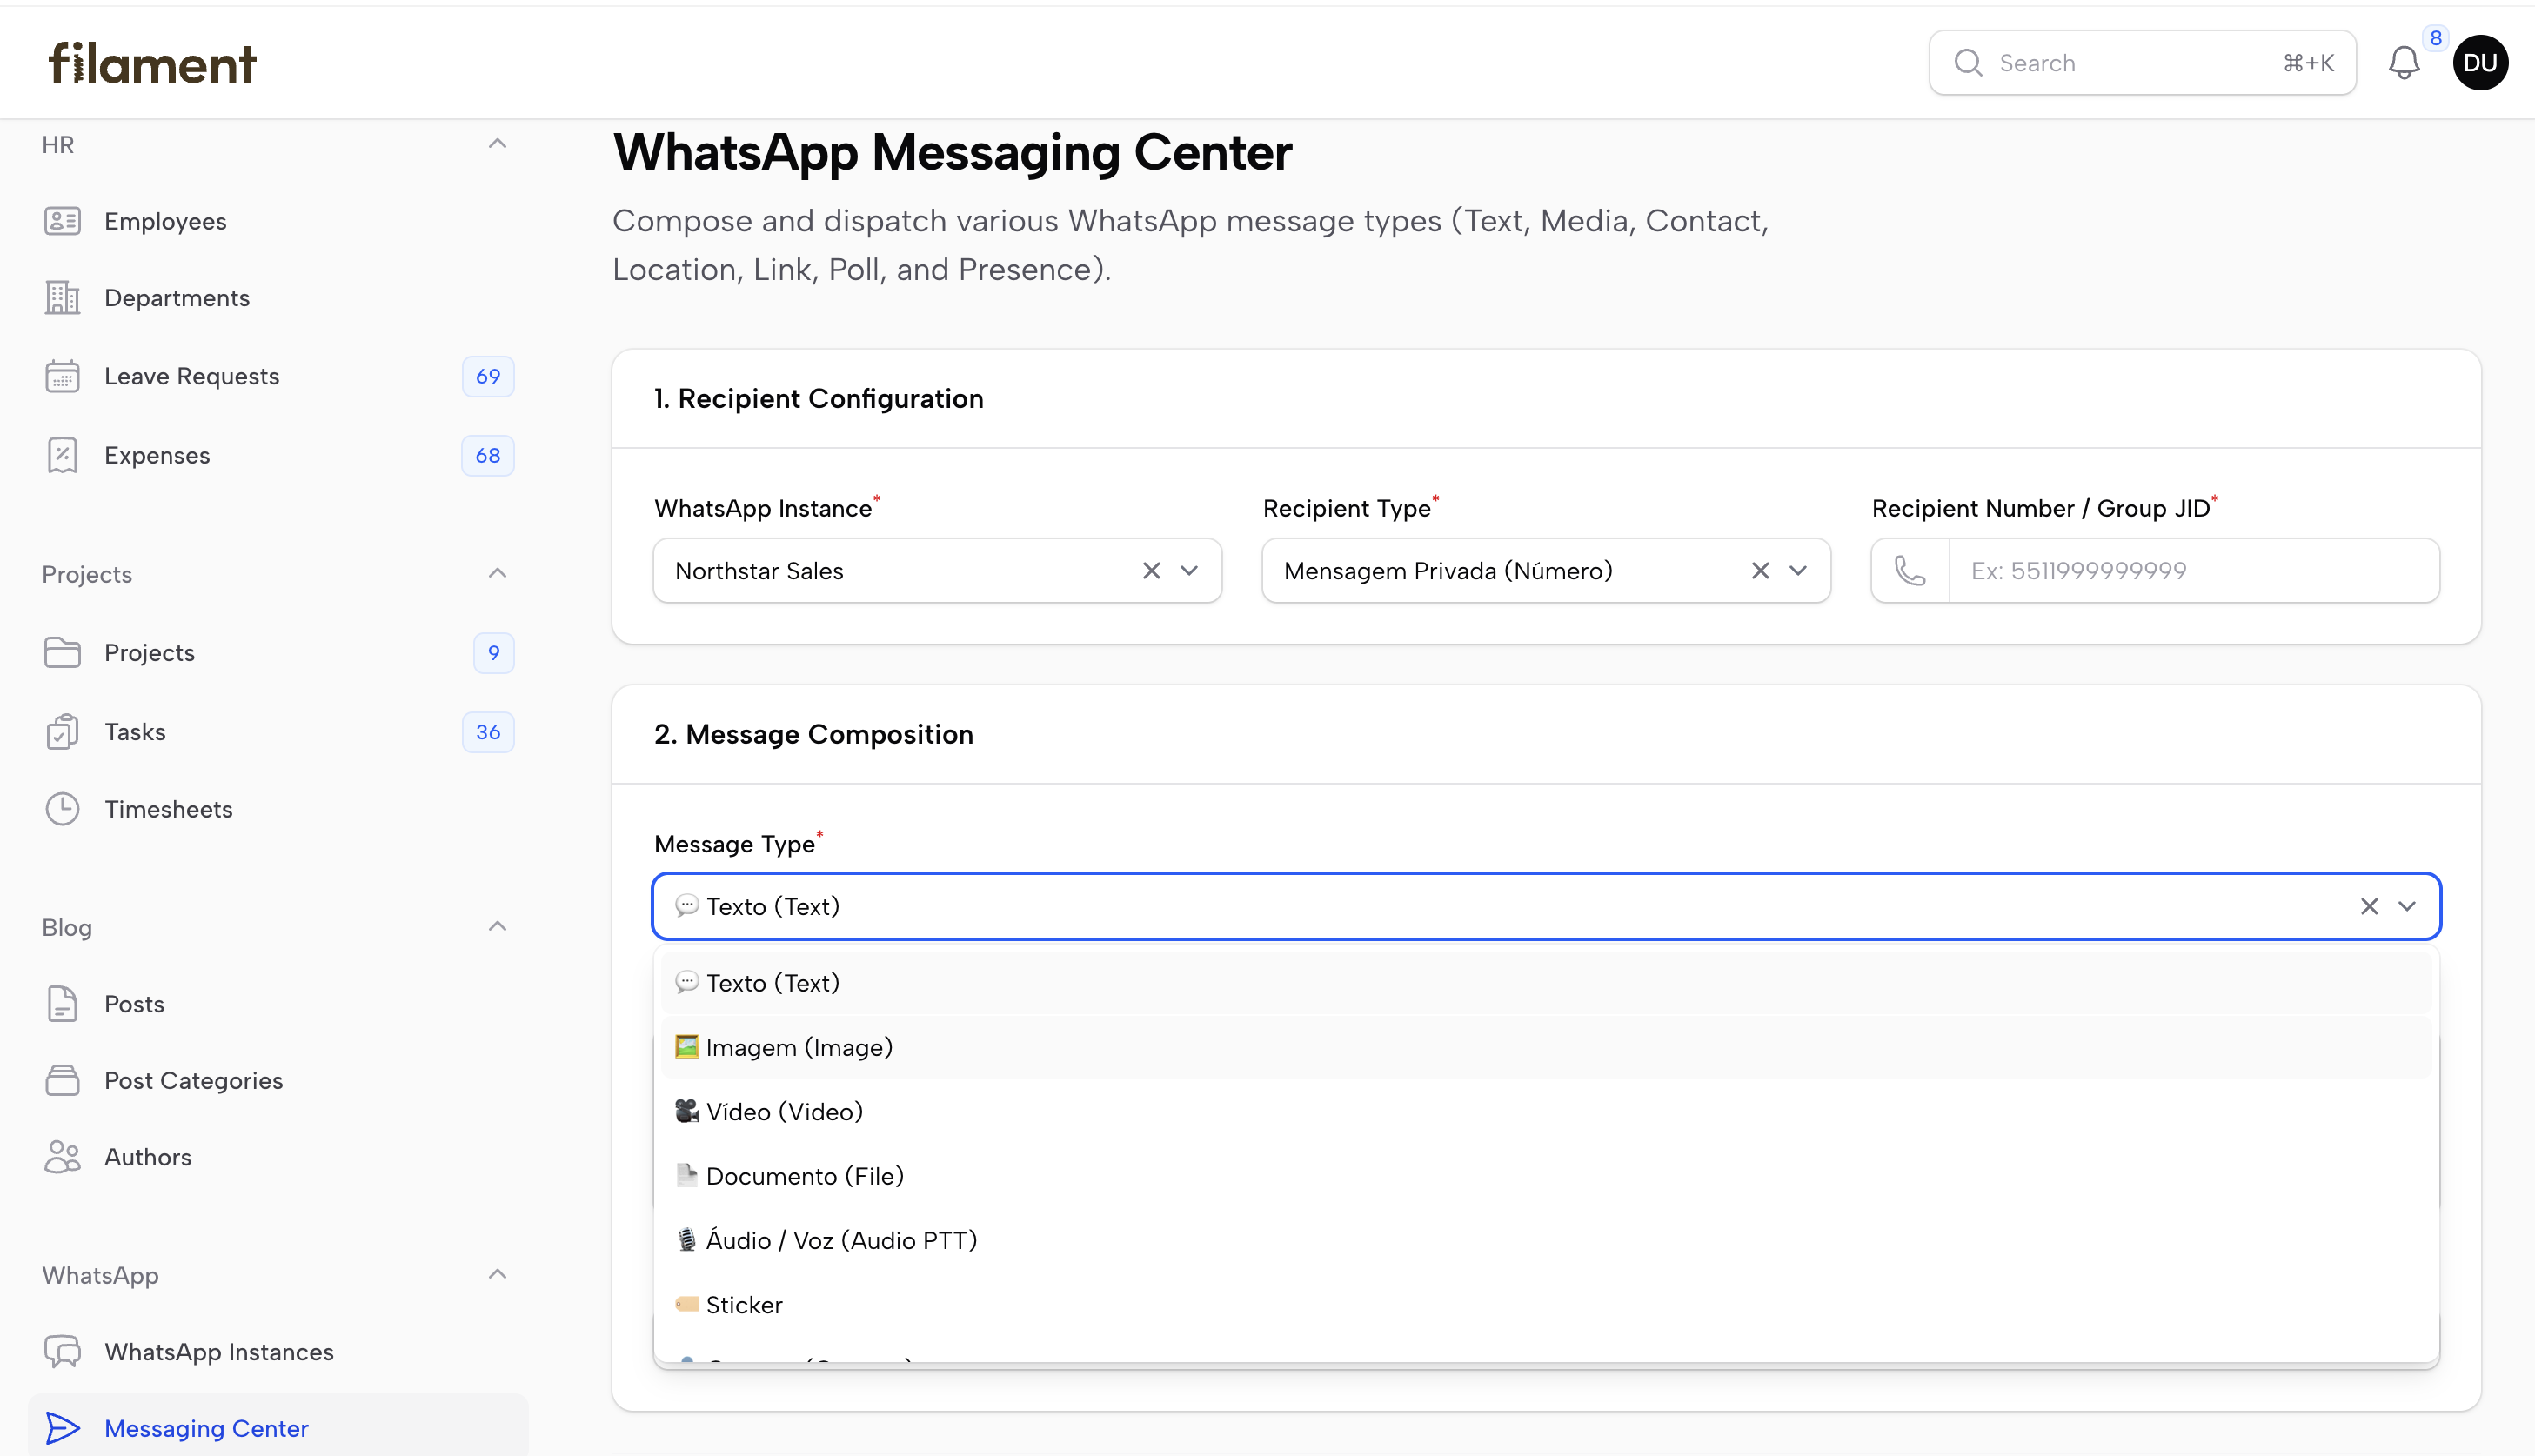
Task: Click the Message Type select box
Action: [1546, 906]
